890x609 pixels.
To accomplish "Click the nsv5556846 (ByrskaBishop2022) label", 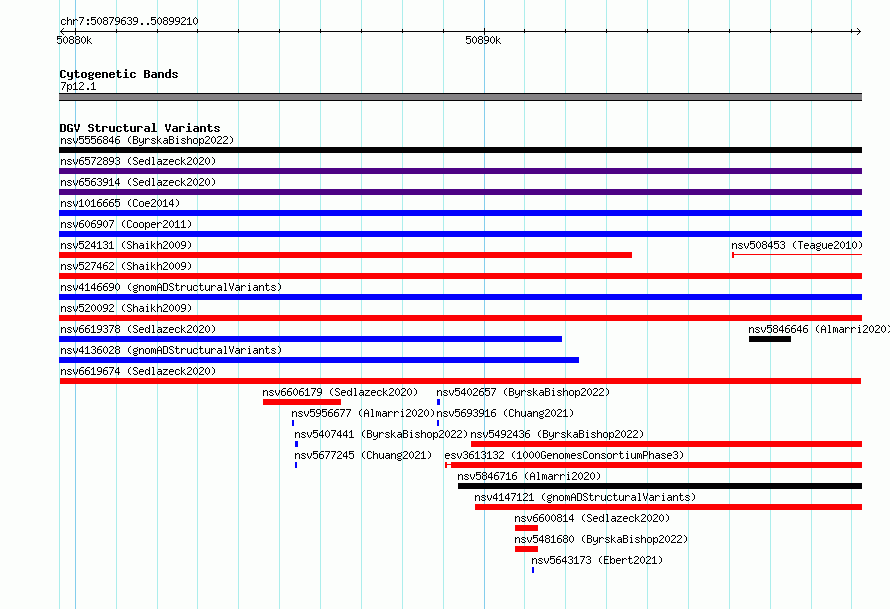I will [147, 140].
